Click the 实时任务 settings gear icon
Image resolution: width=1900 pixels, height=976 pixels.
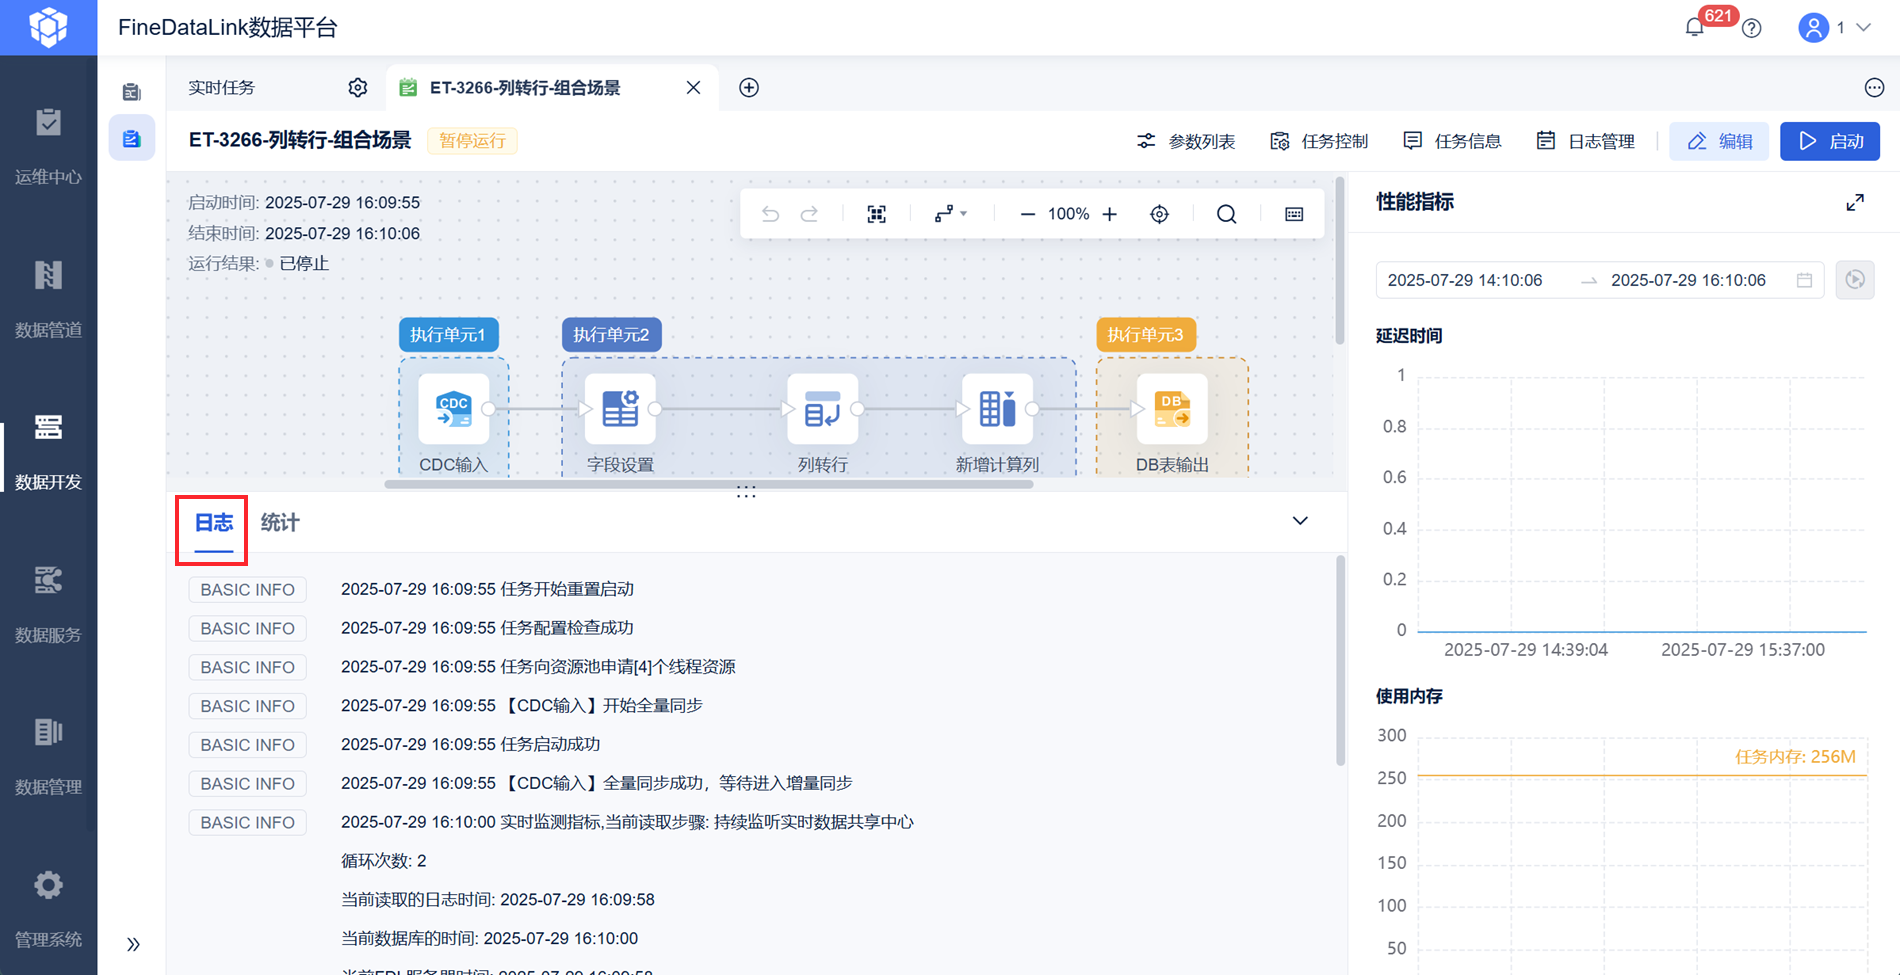[x=358, y=88]
